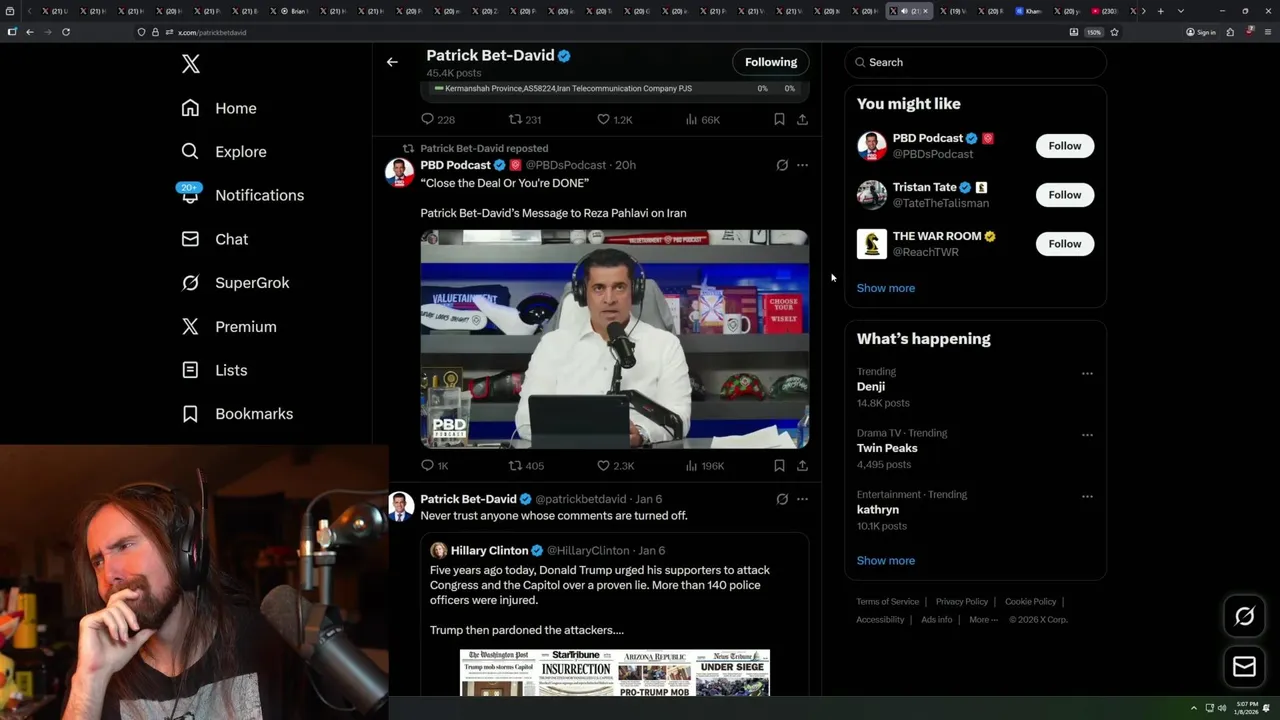Open more options on Jan 6 post
1280x720 pixels.
pos(802,499)
